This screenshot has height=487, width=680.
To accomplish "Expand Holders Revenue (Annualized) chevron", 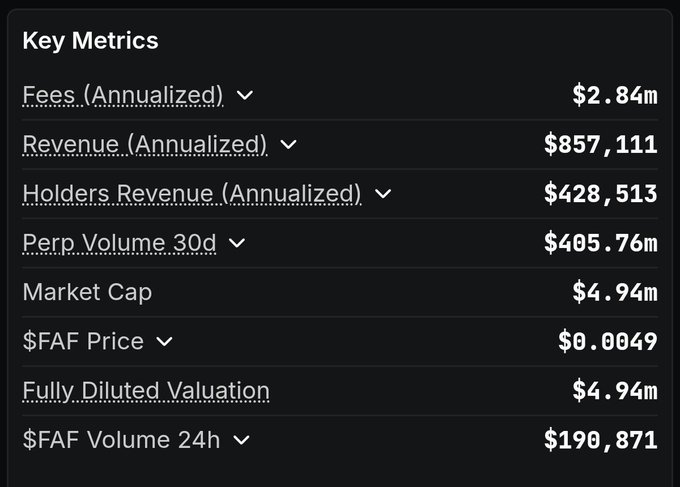I will pos(383,194).
